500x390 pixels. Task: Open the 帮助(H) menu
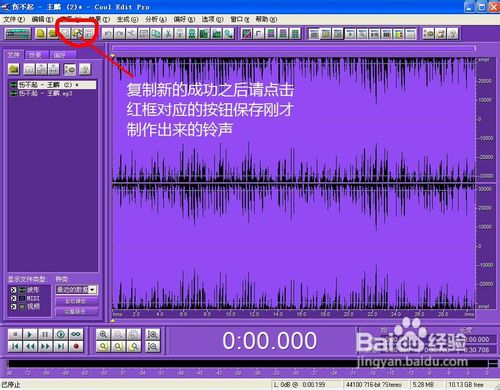click(x=266, y=19)
